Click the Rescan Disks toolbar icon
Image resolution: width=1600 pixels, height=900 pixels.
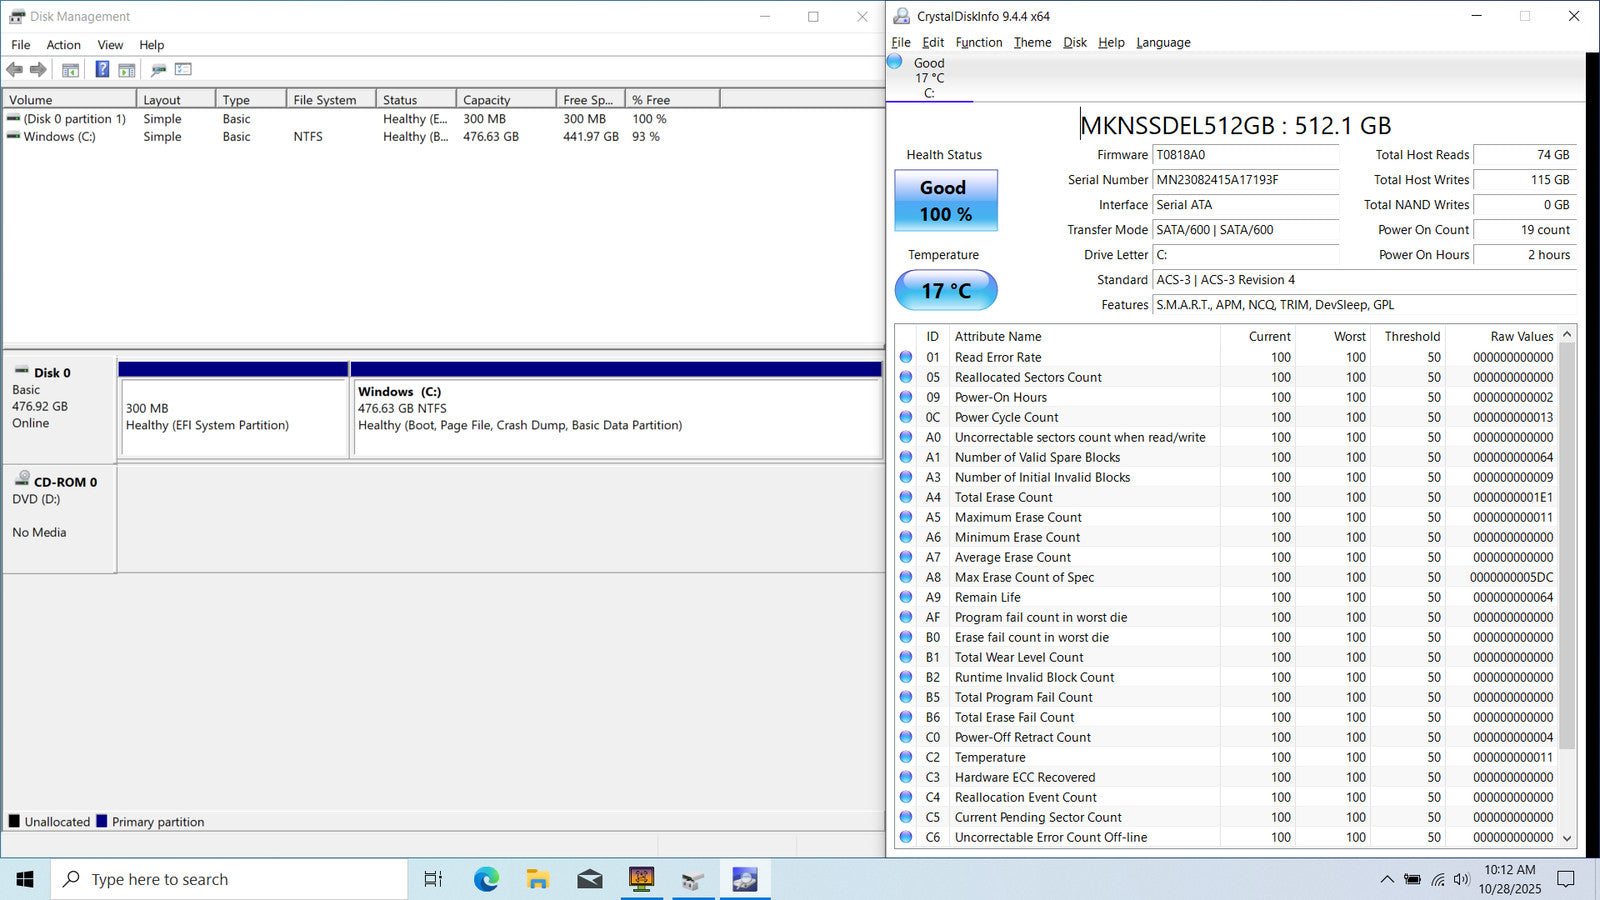coord(158,70)
